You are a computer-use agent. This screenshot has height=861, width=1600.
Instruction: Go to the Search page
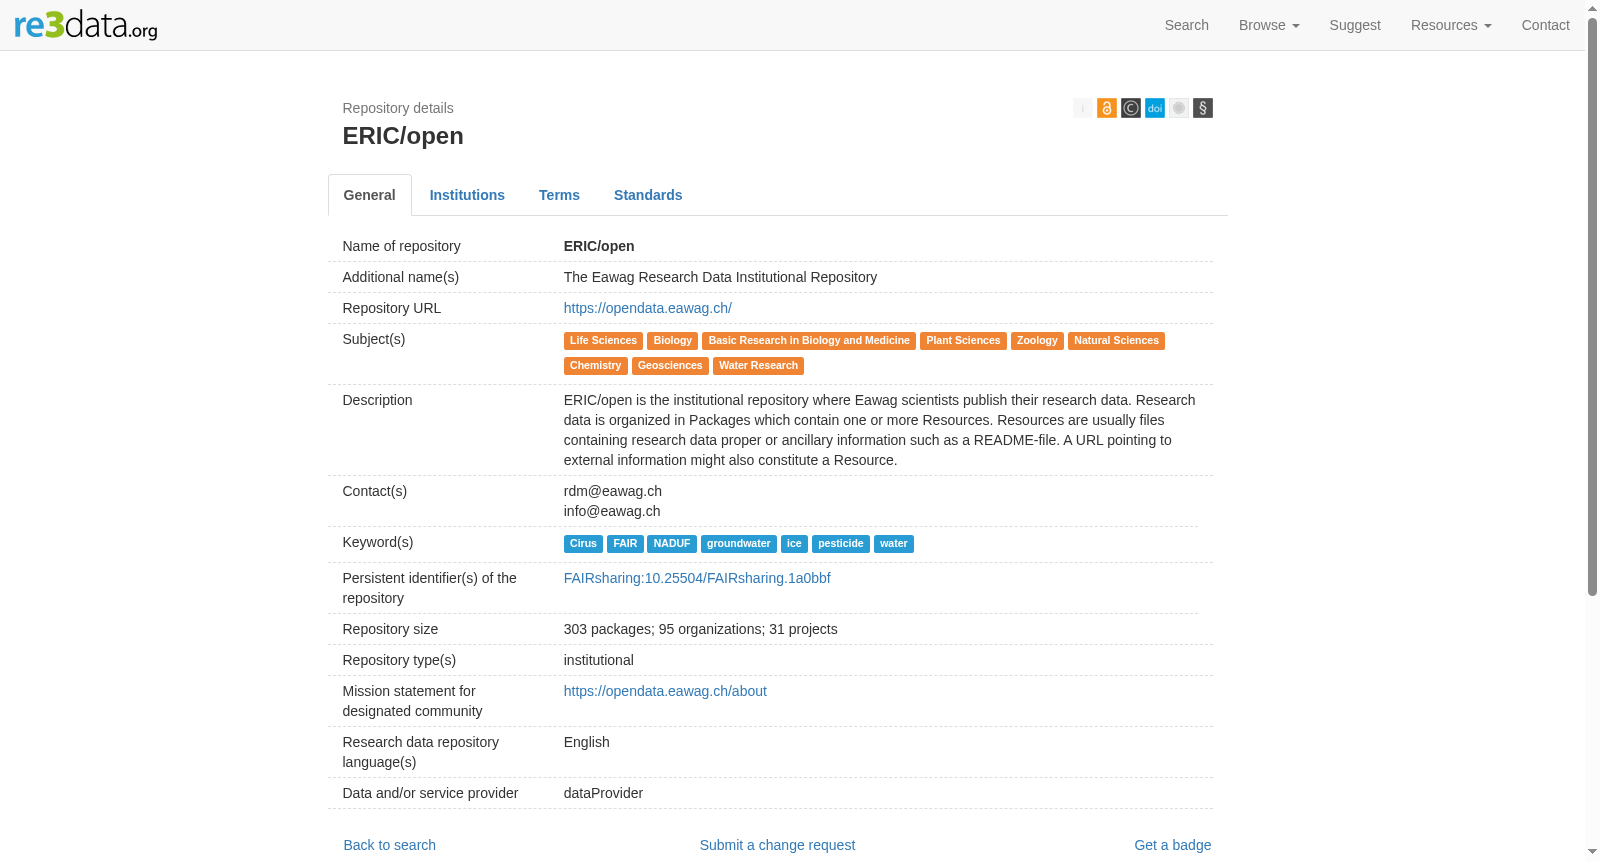pyautogui.click(x=1187, y=25)
